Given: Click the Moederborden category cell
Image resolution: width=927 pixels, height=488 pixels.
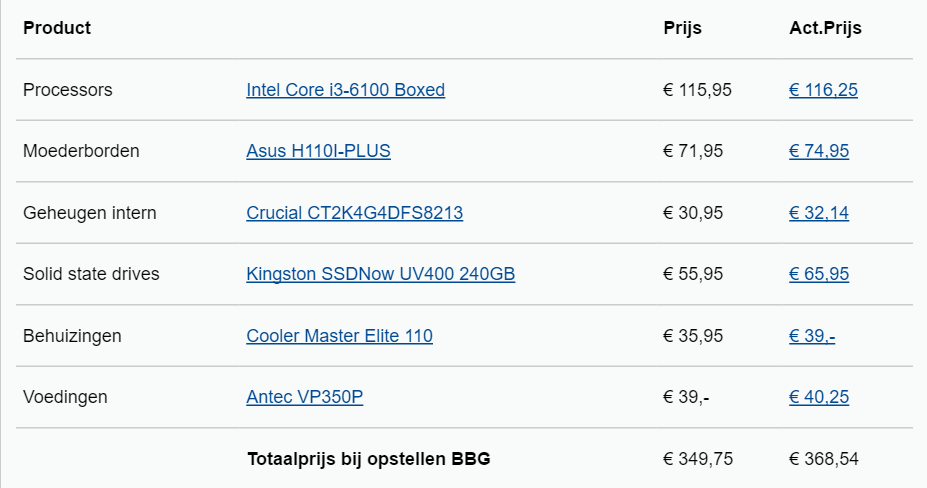Looking at the screenshot, I should point(81,151).
